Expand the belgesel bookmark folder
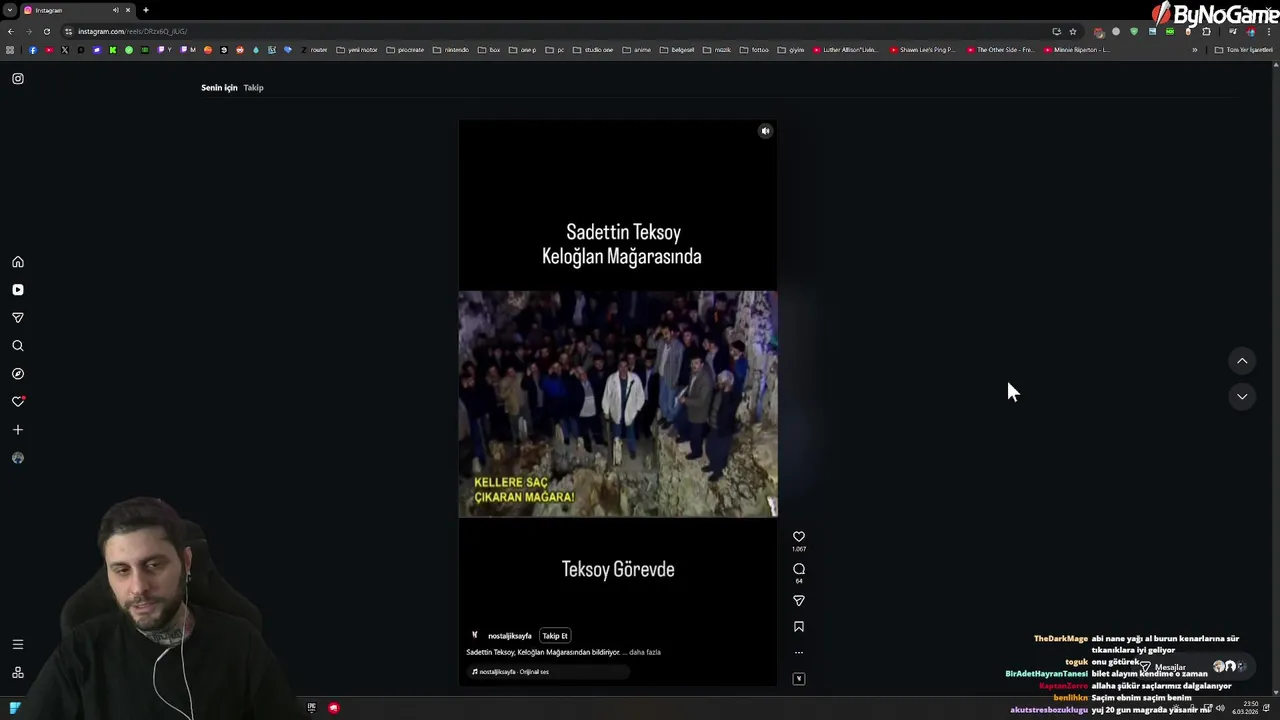The width and height of the screenshot is (1280, 720). coord(677,50)
